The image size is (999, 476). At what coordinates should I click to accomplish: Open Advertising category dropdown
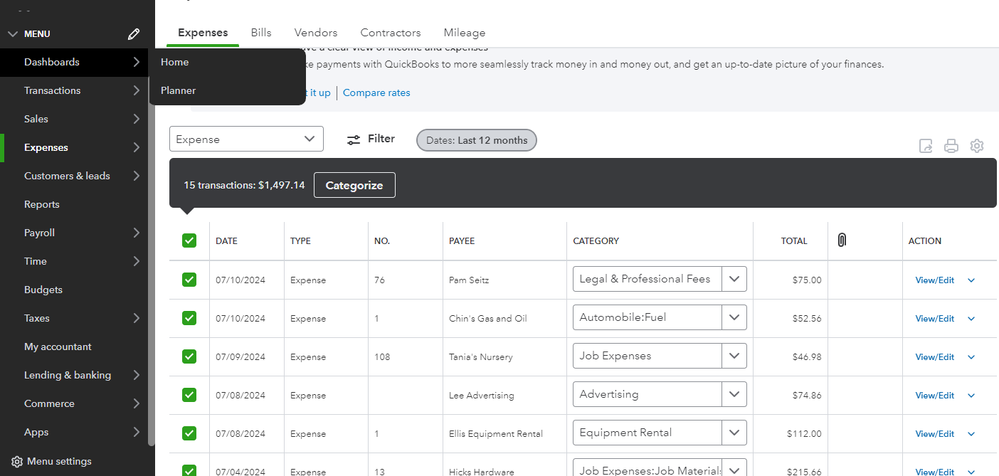(734, 394)
